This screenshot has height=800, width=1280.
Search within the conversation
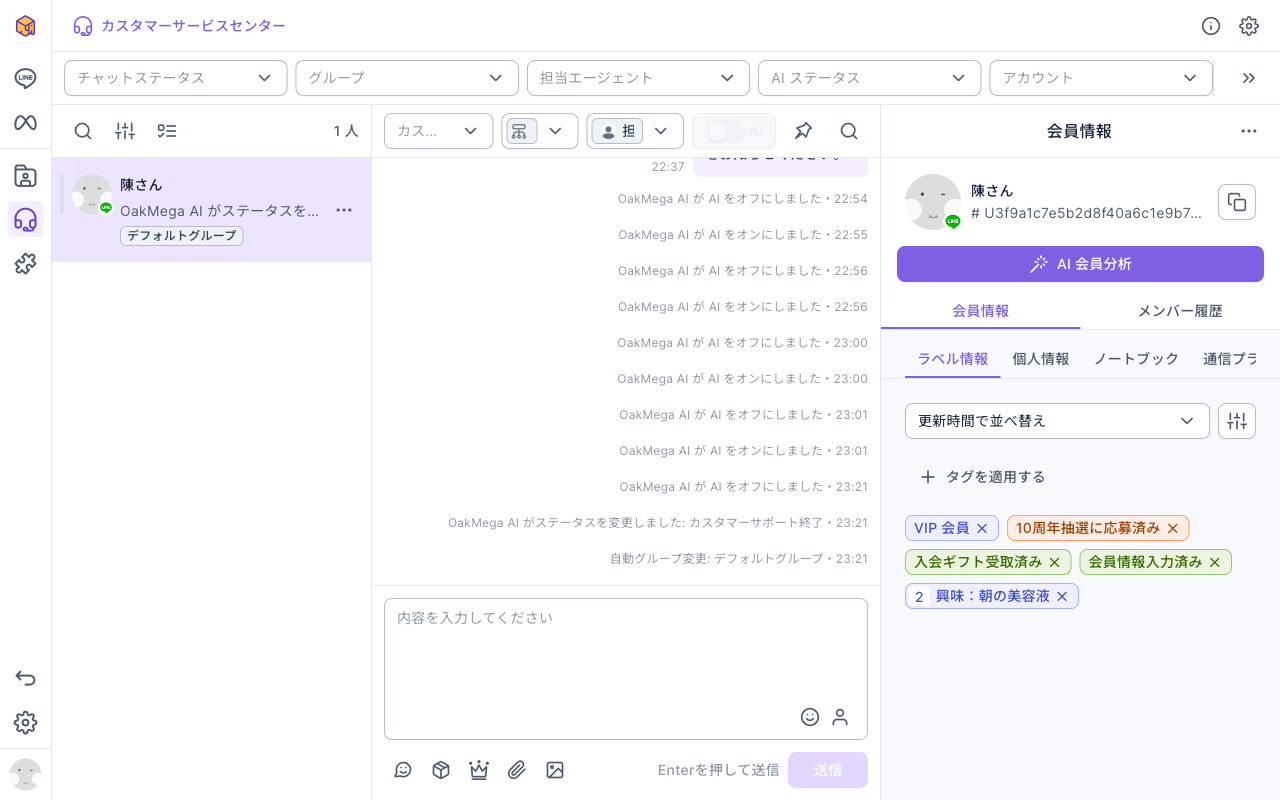(849, 131)
